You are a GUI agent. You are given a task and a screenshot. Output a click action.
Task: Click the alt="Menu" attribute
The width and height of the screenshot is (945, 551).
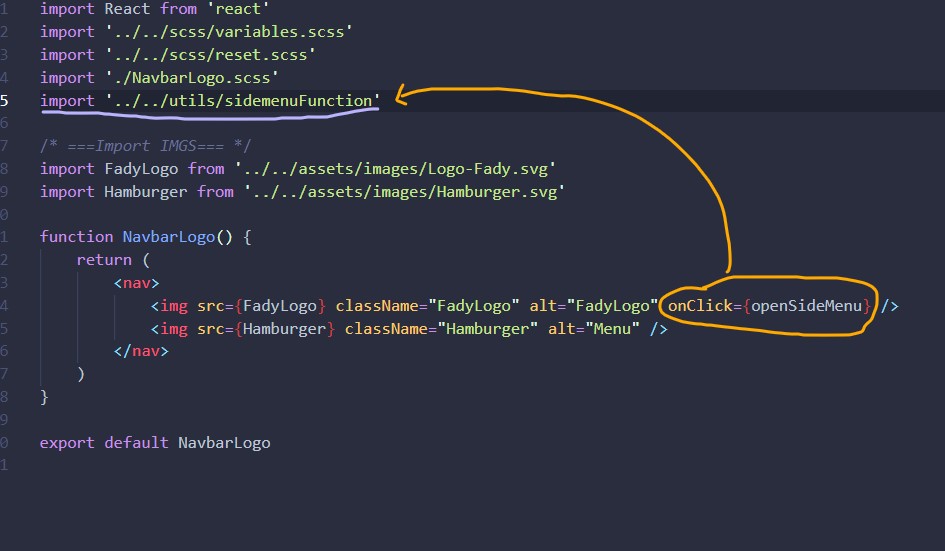click(x=594, y=329)
